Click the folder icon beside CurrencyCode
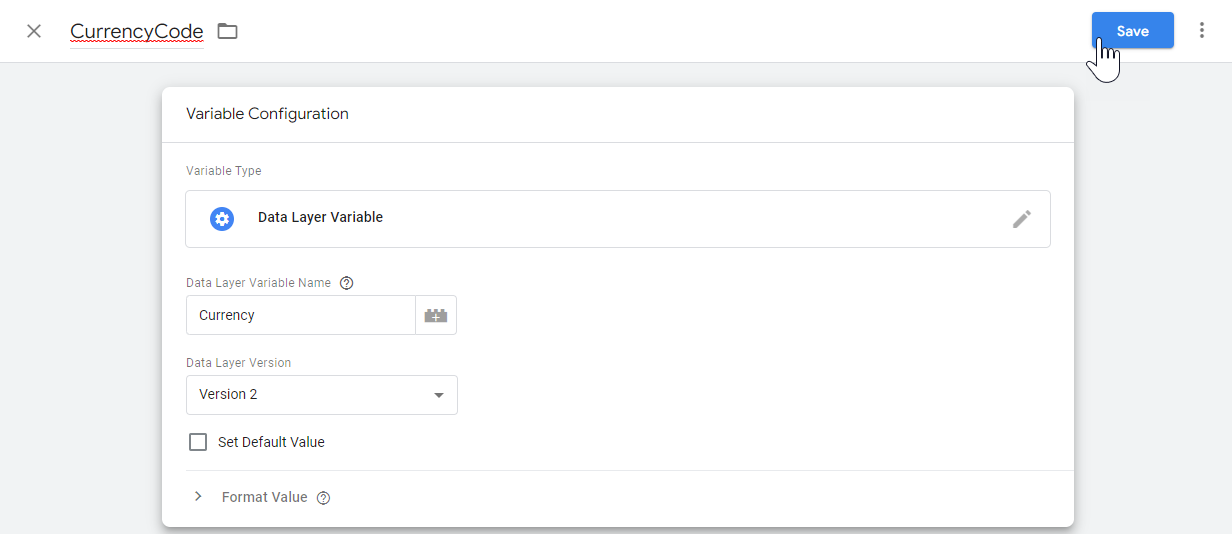Screen dimensions: 1232x534 point(228,31)
